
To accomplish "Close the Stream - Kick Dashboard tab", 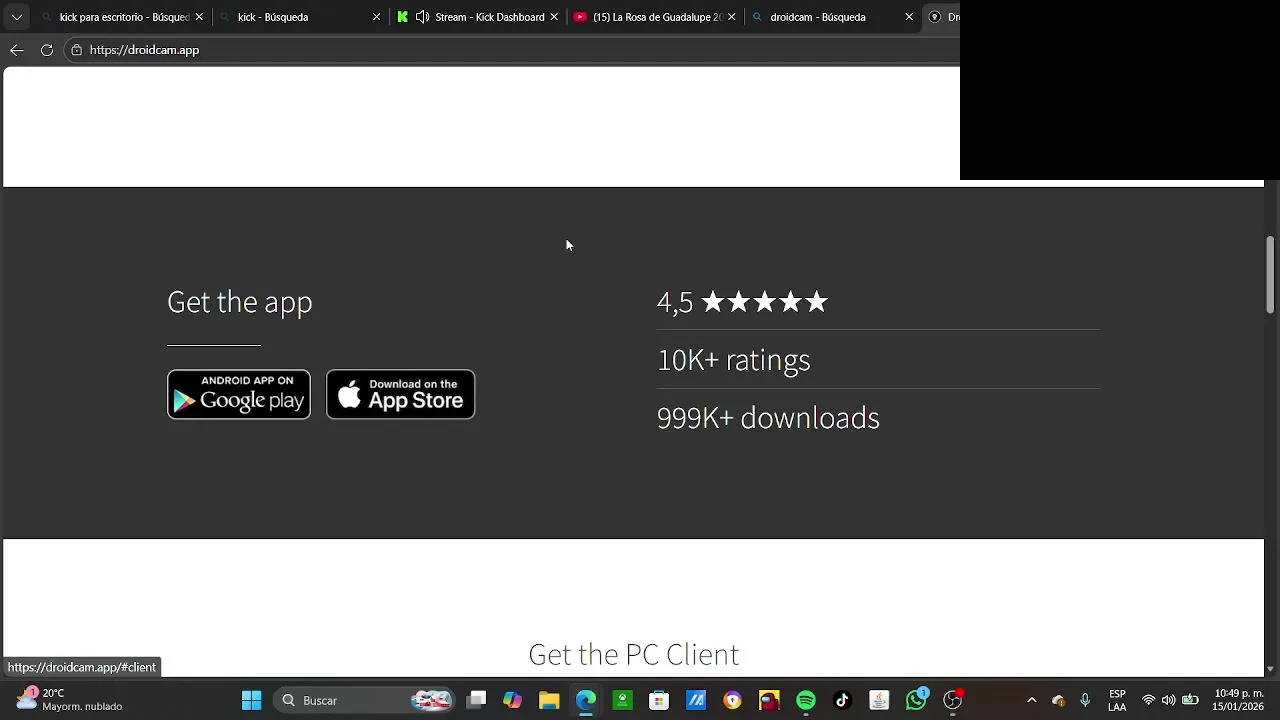I will 554,17.
